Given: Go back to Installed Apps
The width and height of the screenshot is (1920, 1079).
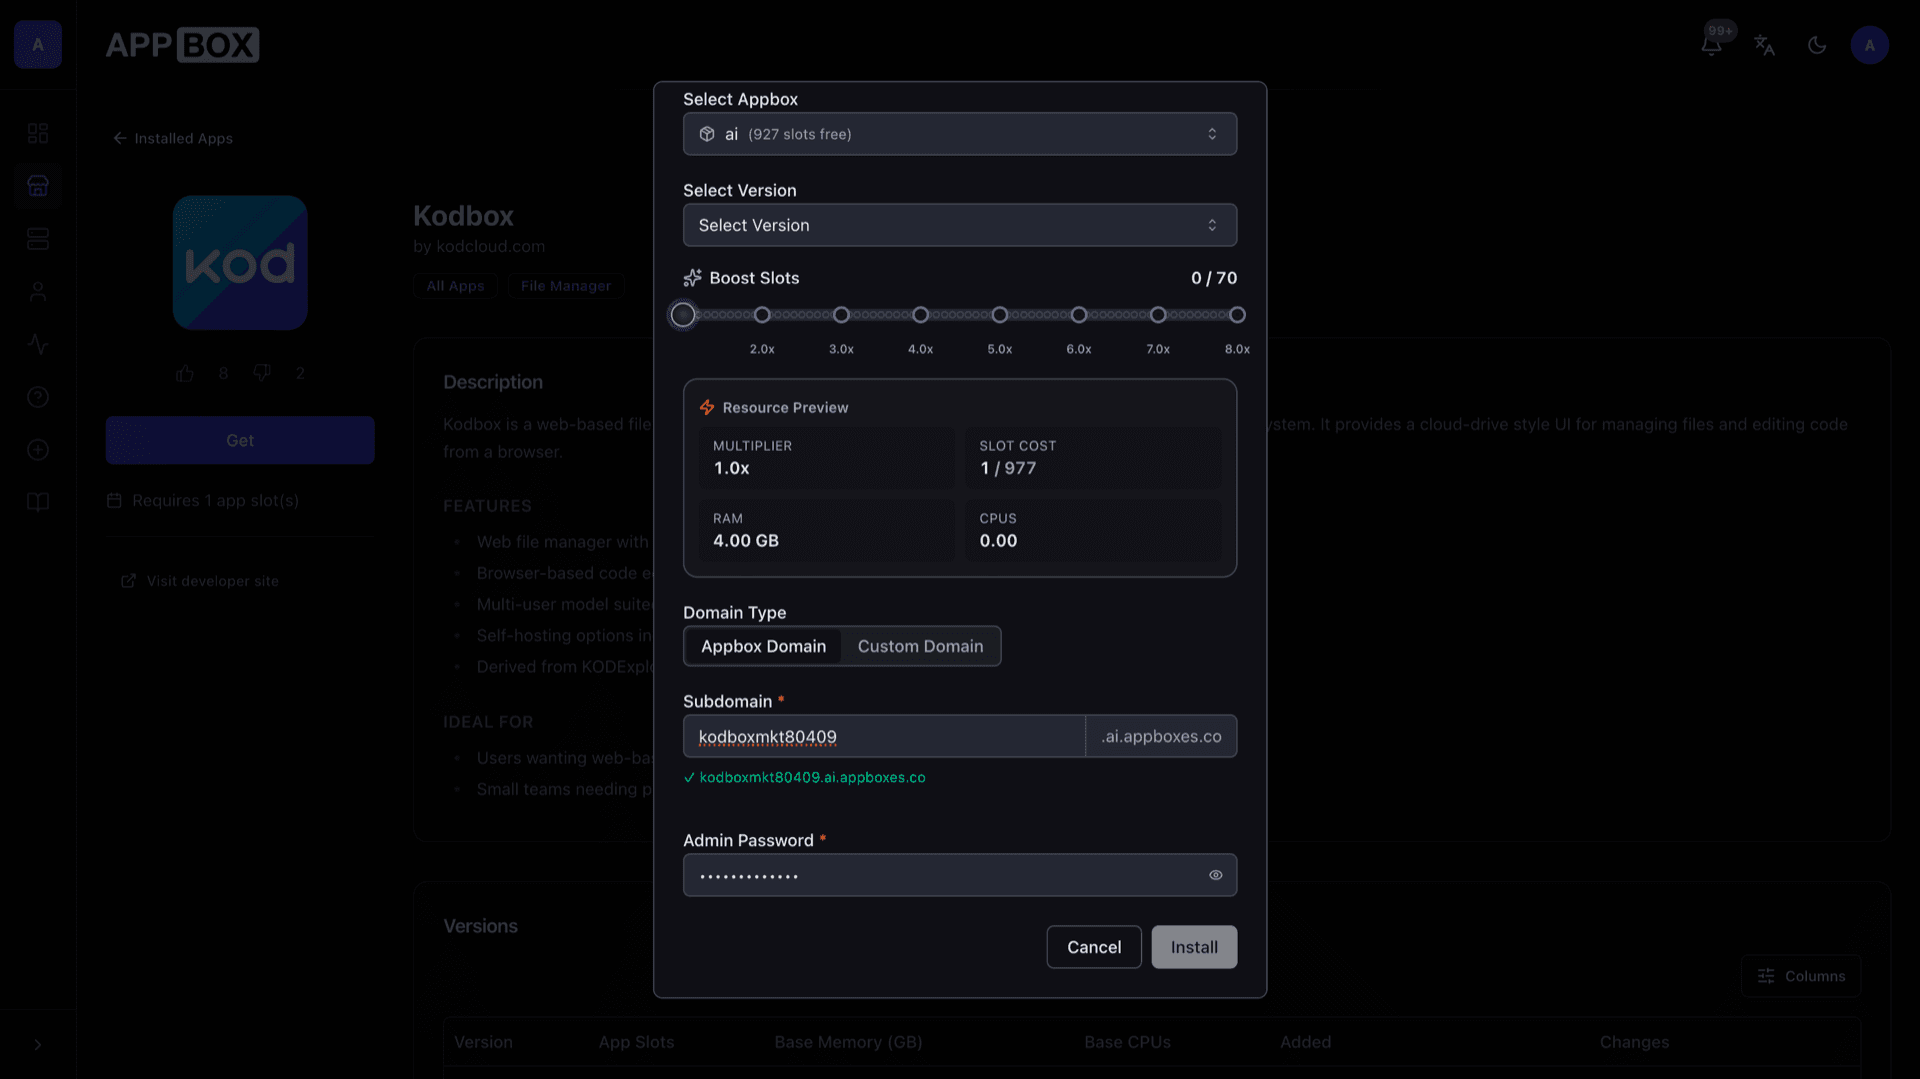Looking at the screenshot, I should click(173, 138).
